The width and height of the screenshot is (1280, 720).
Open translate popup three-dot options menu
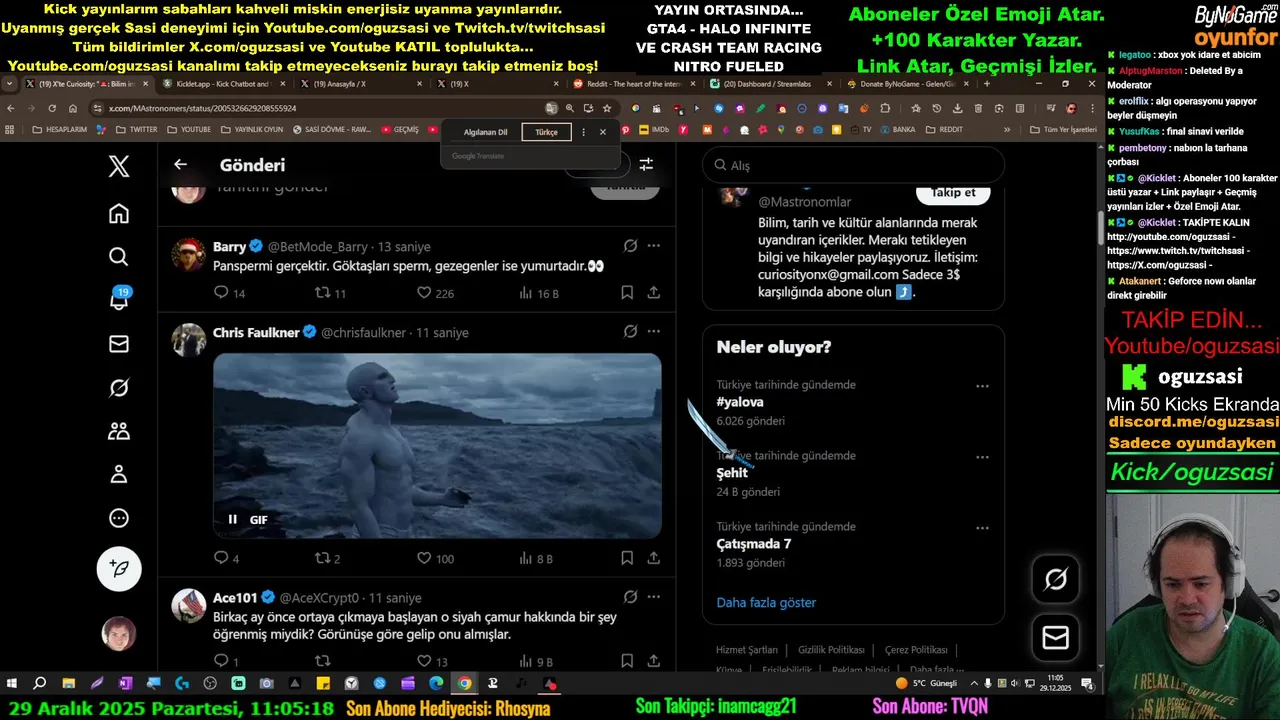(583, 132)
